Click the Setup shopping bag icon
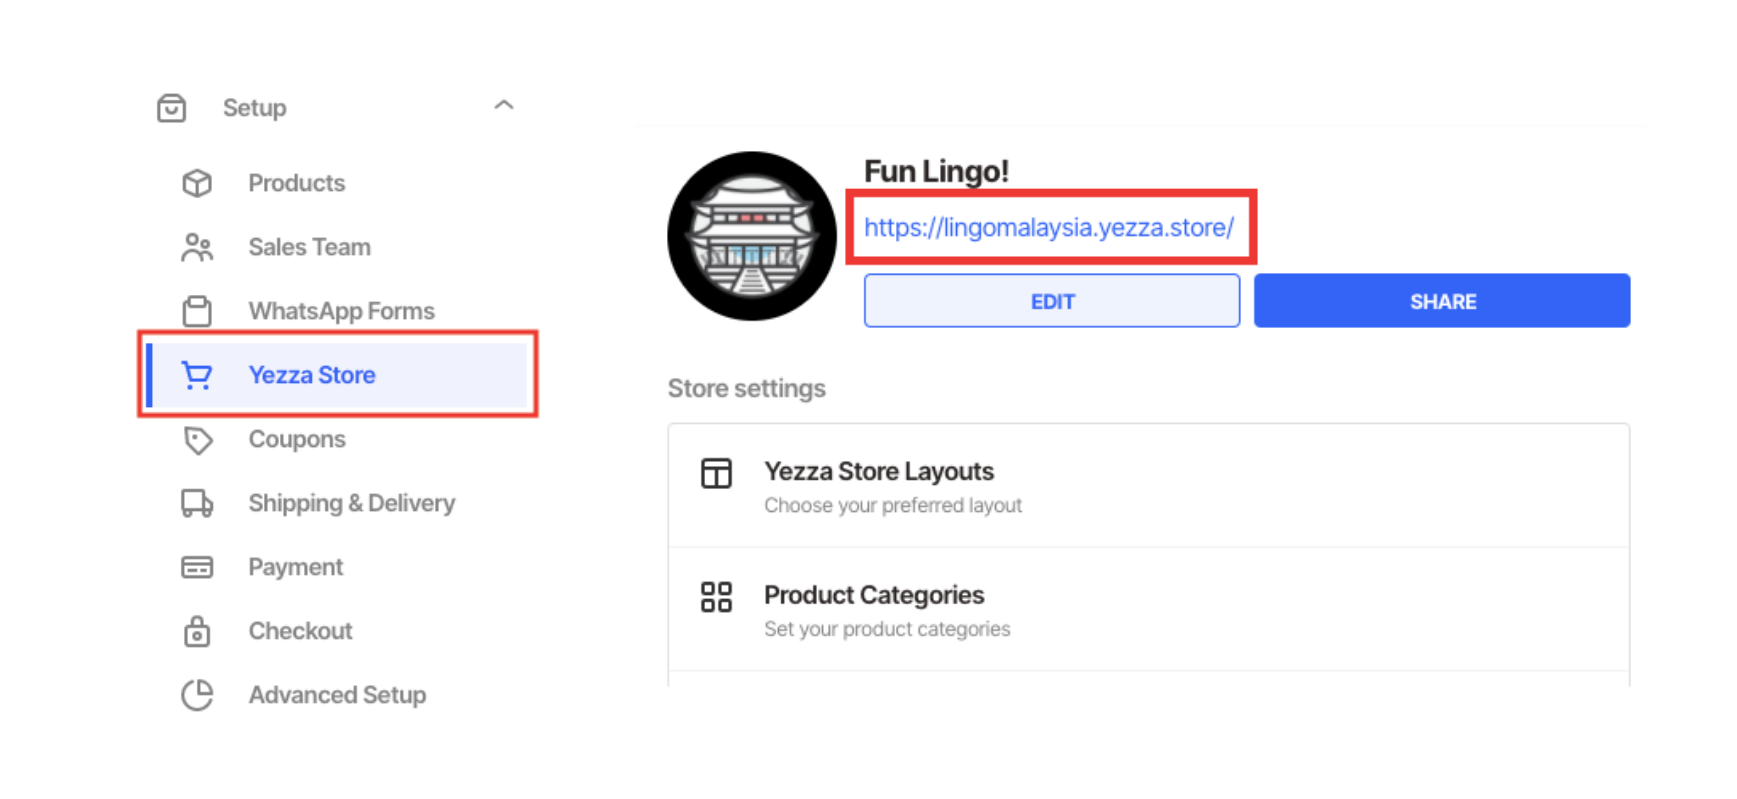This screenshot has height=799, width=1737. (172, 108)
